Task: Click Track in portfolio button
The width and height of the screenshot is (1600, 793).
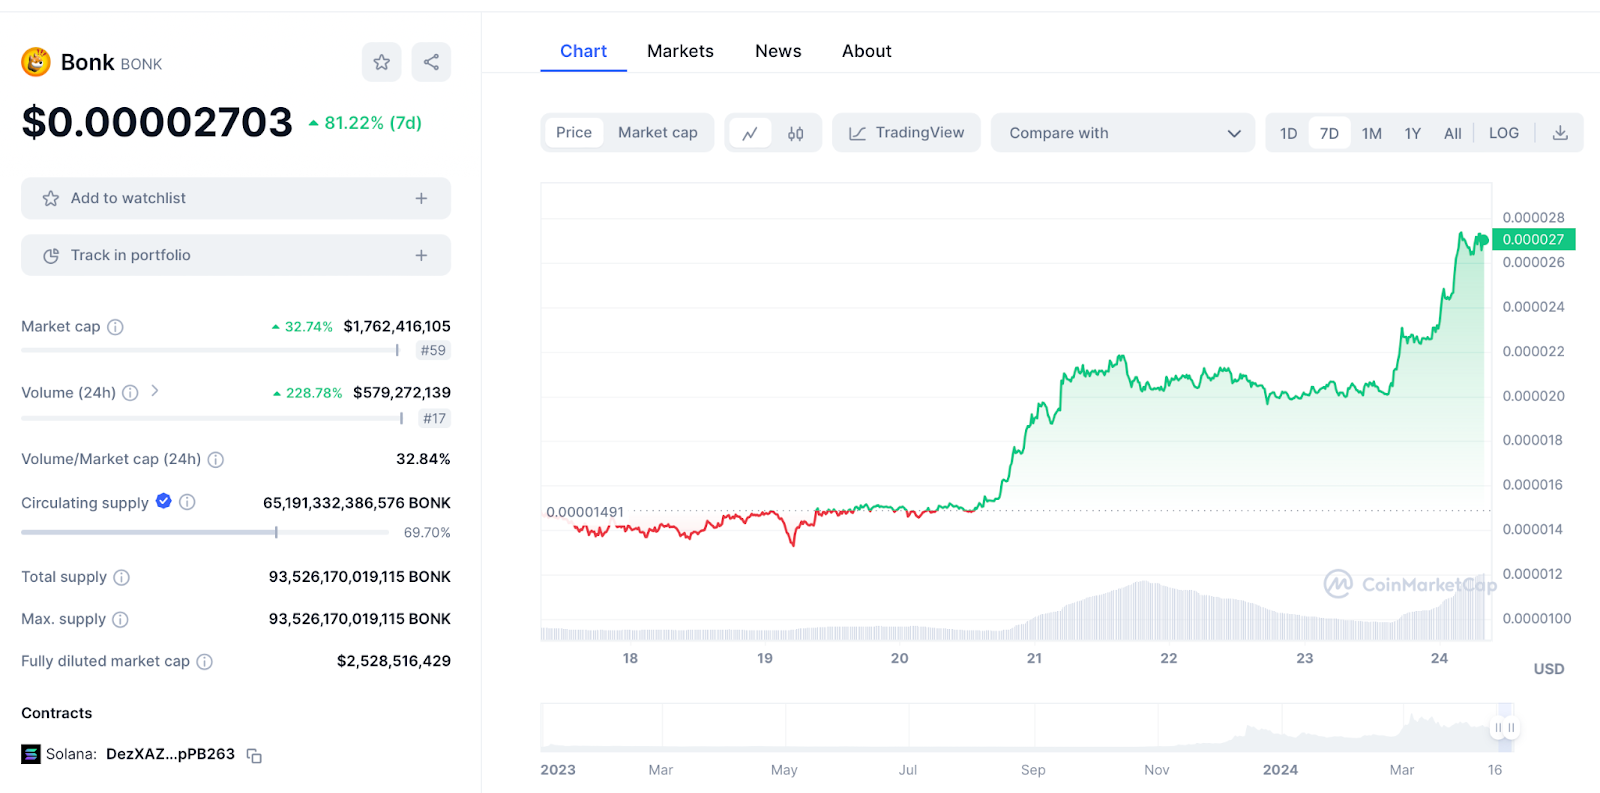Action: click(236, 255)
